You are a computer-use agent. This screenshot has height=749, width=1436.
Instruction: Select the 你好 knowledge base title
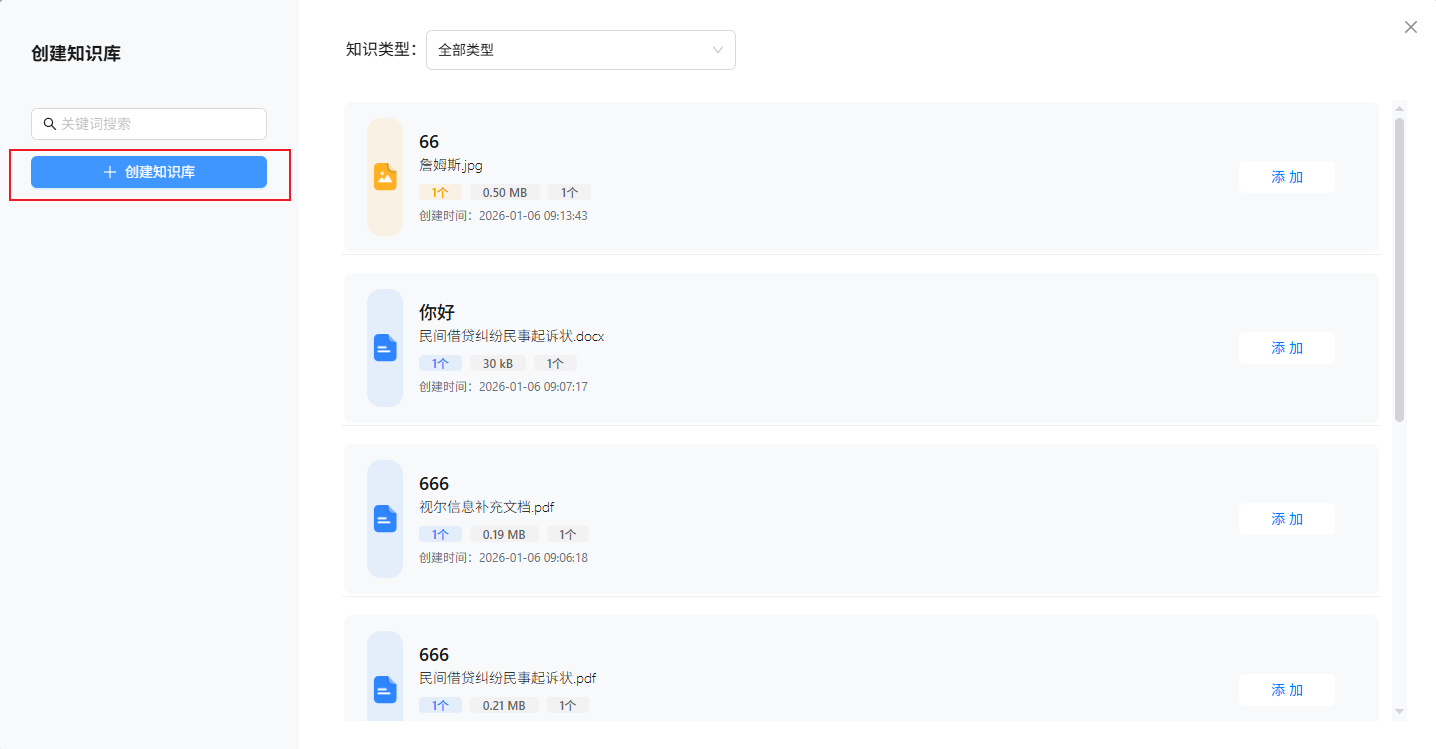coord(437,312)
